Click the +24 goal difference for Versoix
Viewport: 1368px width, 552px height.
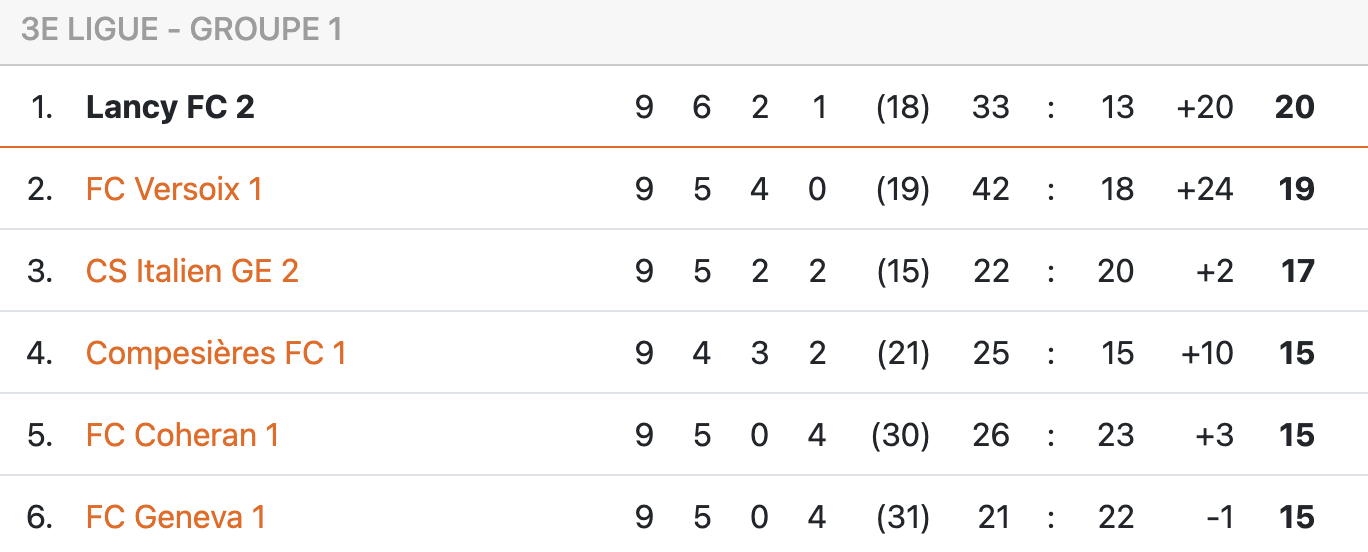pyautogui.click(x=1205, y=189)
